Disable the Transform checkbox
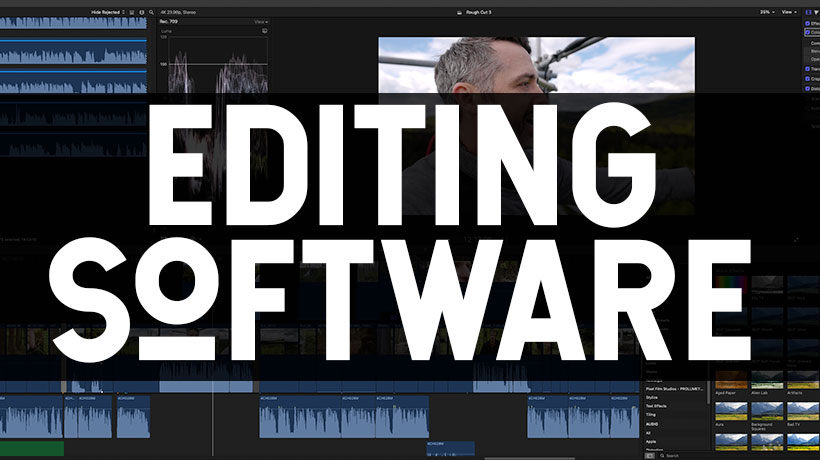This screenshot has width=820, height=460. [x=807, y=69]
